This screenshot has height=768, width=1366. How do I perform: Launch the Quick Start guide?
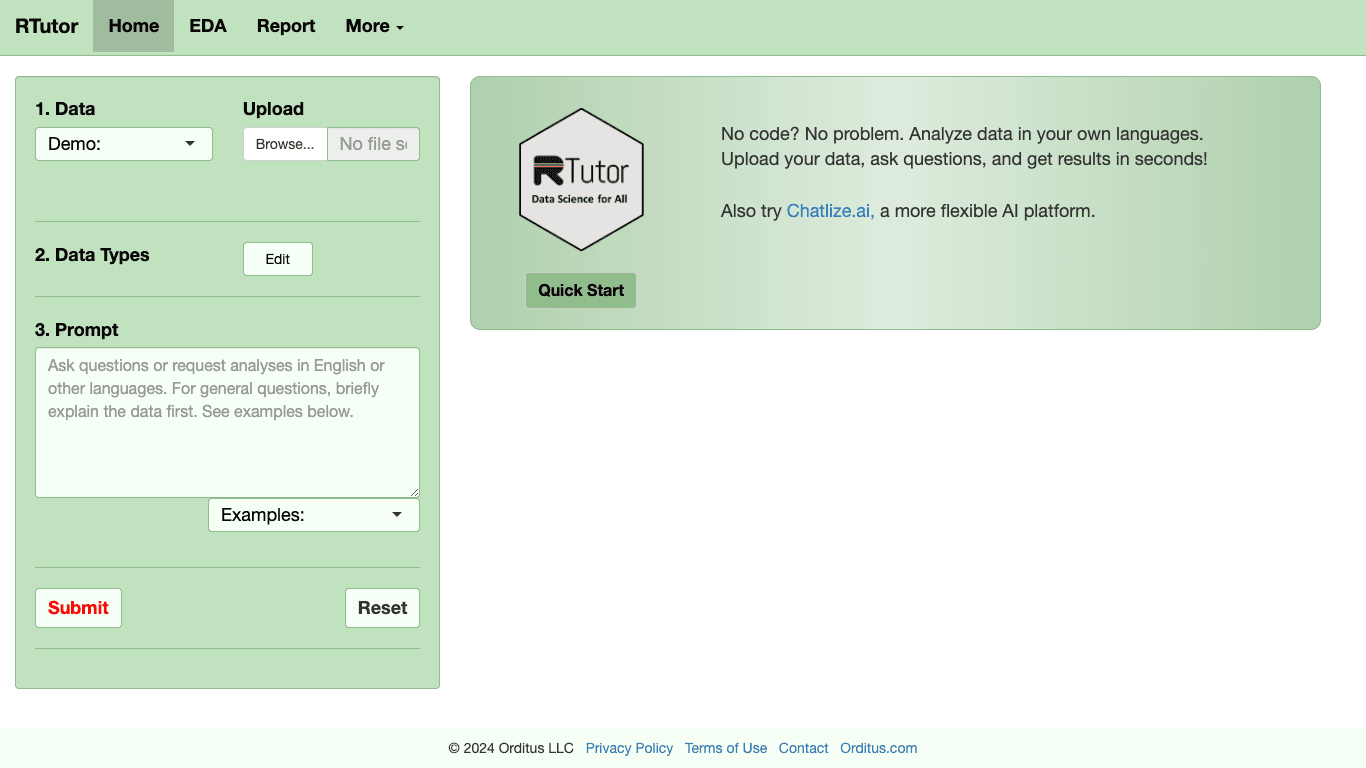click(x=581, y=290)
